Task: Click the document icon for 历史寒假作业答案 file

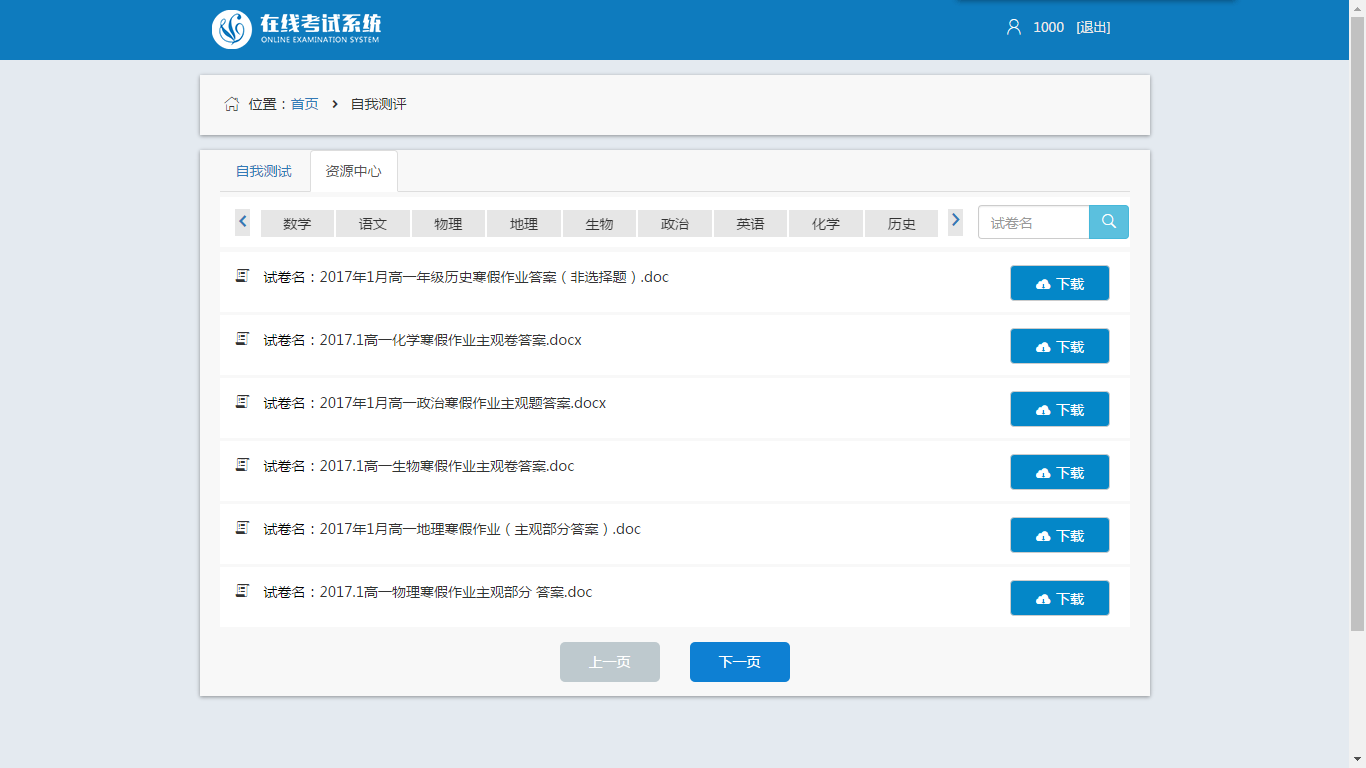Action: (242, 276)
